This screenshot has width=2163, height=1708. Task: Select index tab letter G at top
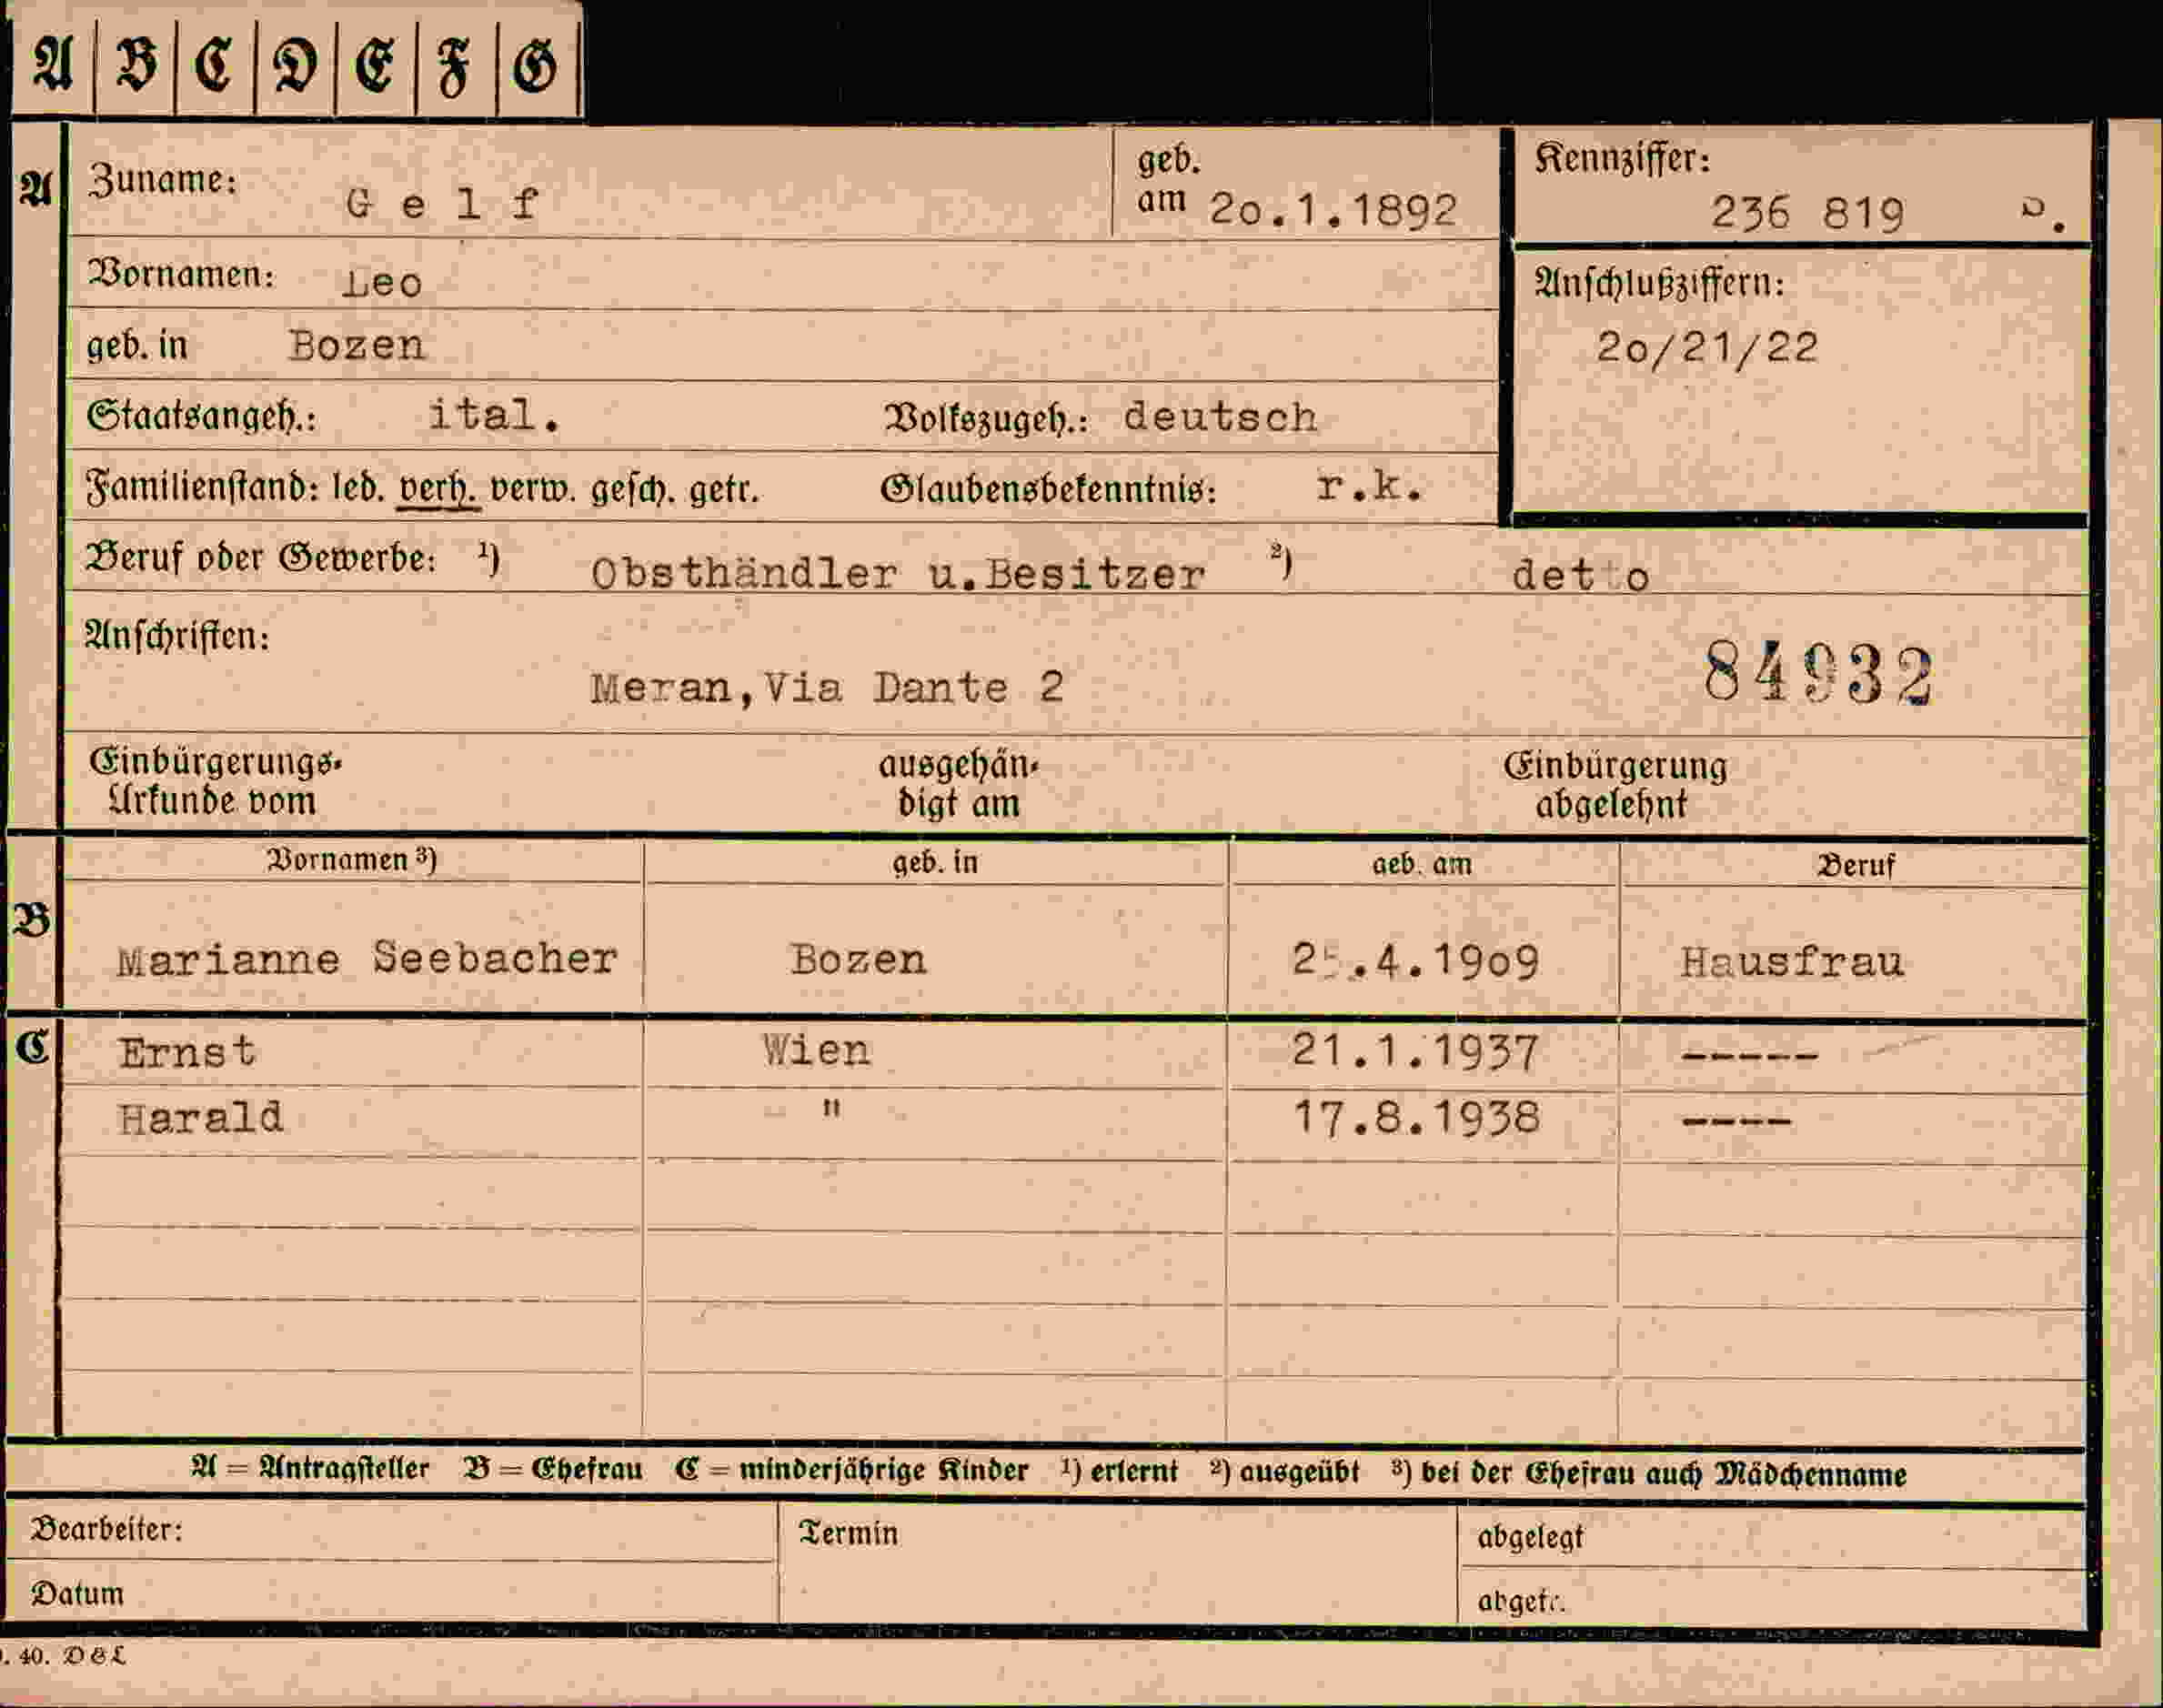tap(537, 67)
